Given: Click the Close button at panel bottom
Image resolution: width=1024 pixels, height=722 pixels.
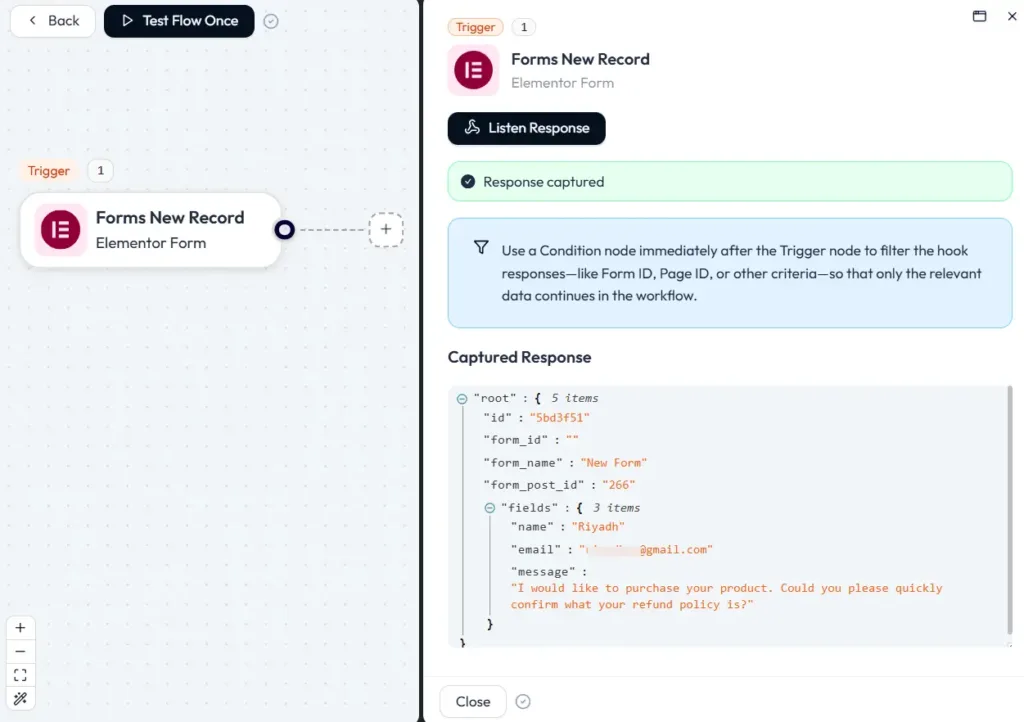Looking at the screenshot, I should pyautogui.click(x=473, y=702).
